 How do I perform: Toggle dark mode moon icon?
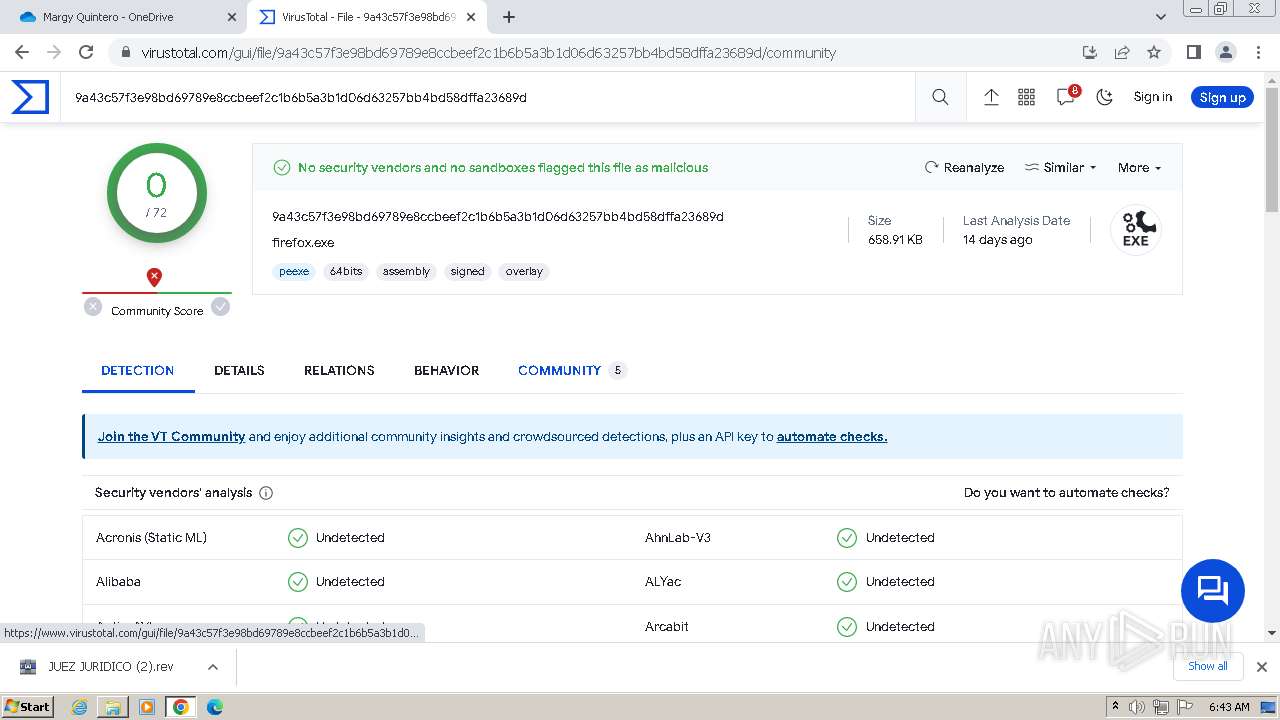tap(1104, 97)
